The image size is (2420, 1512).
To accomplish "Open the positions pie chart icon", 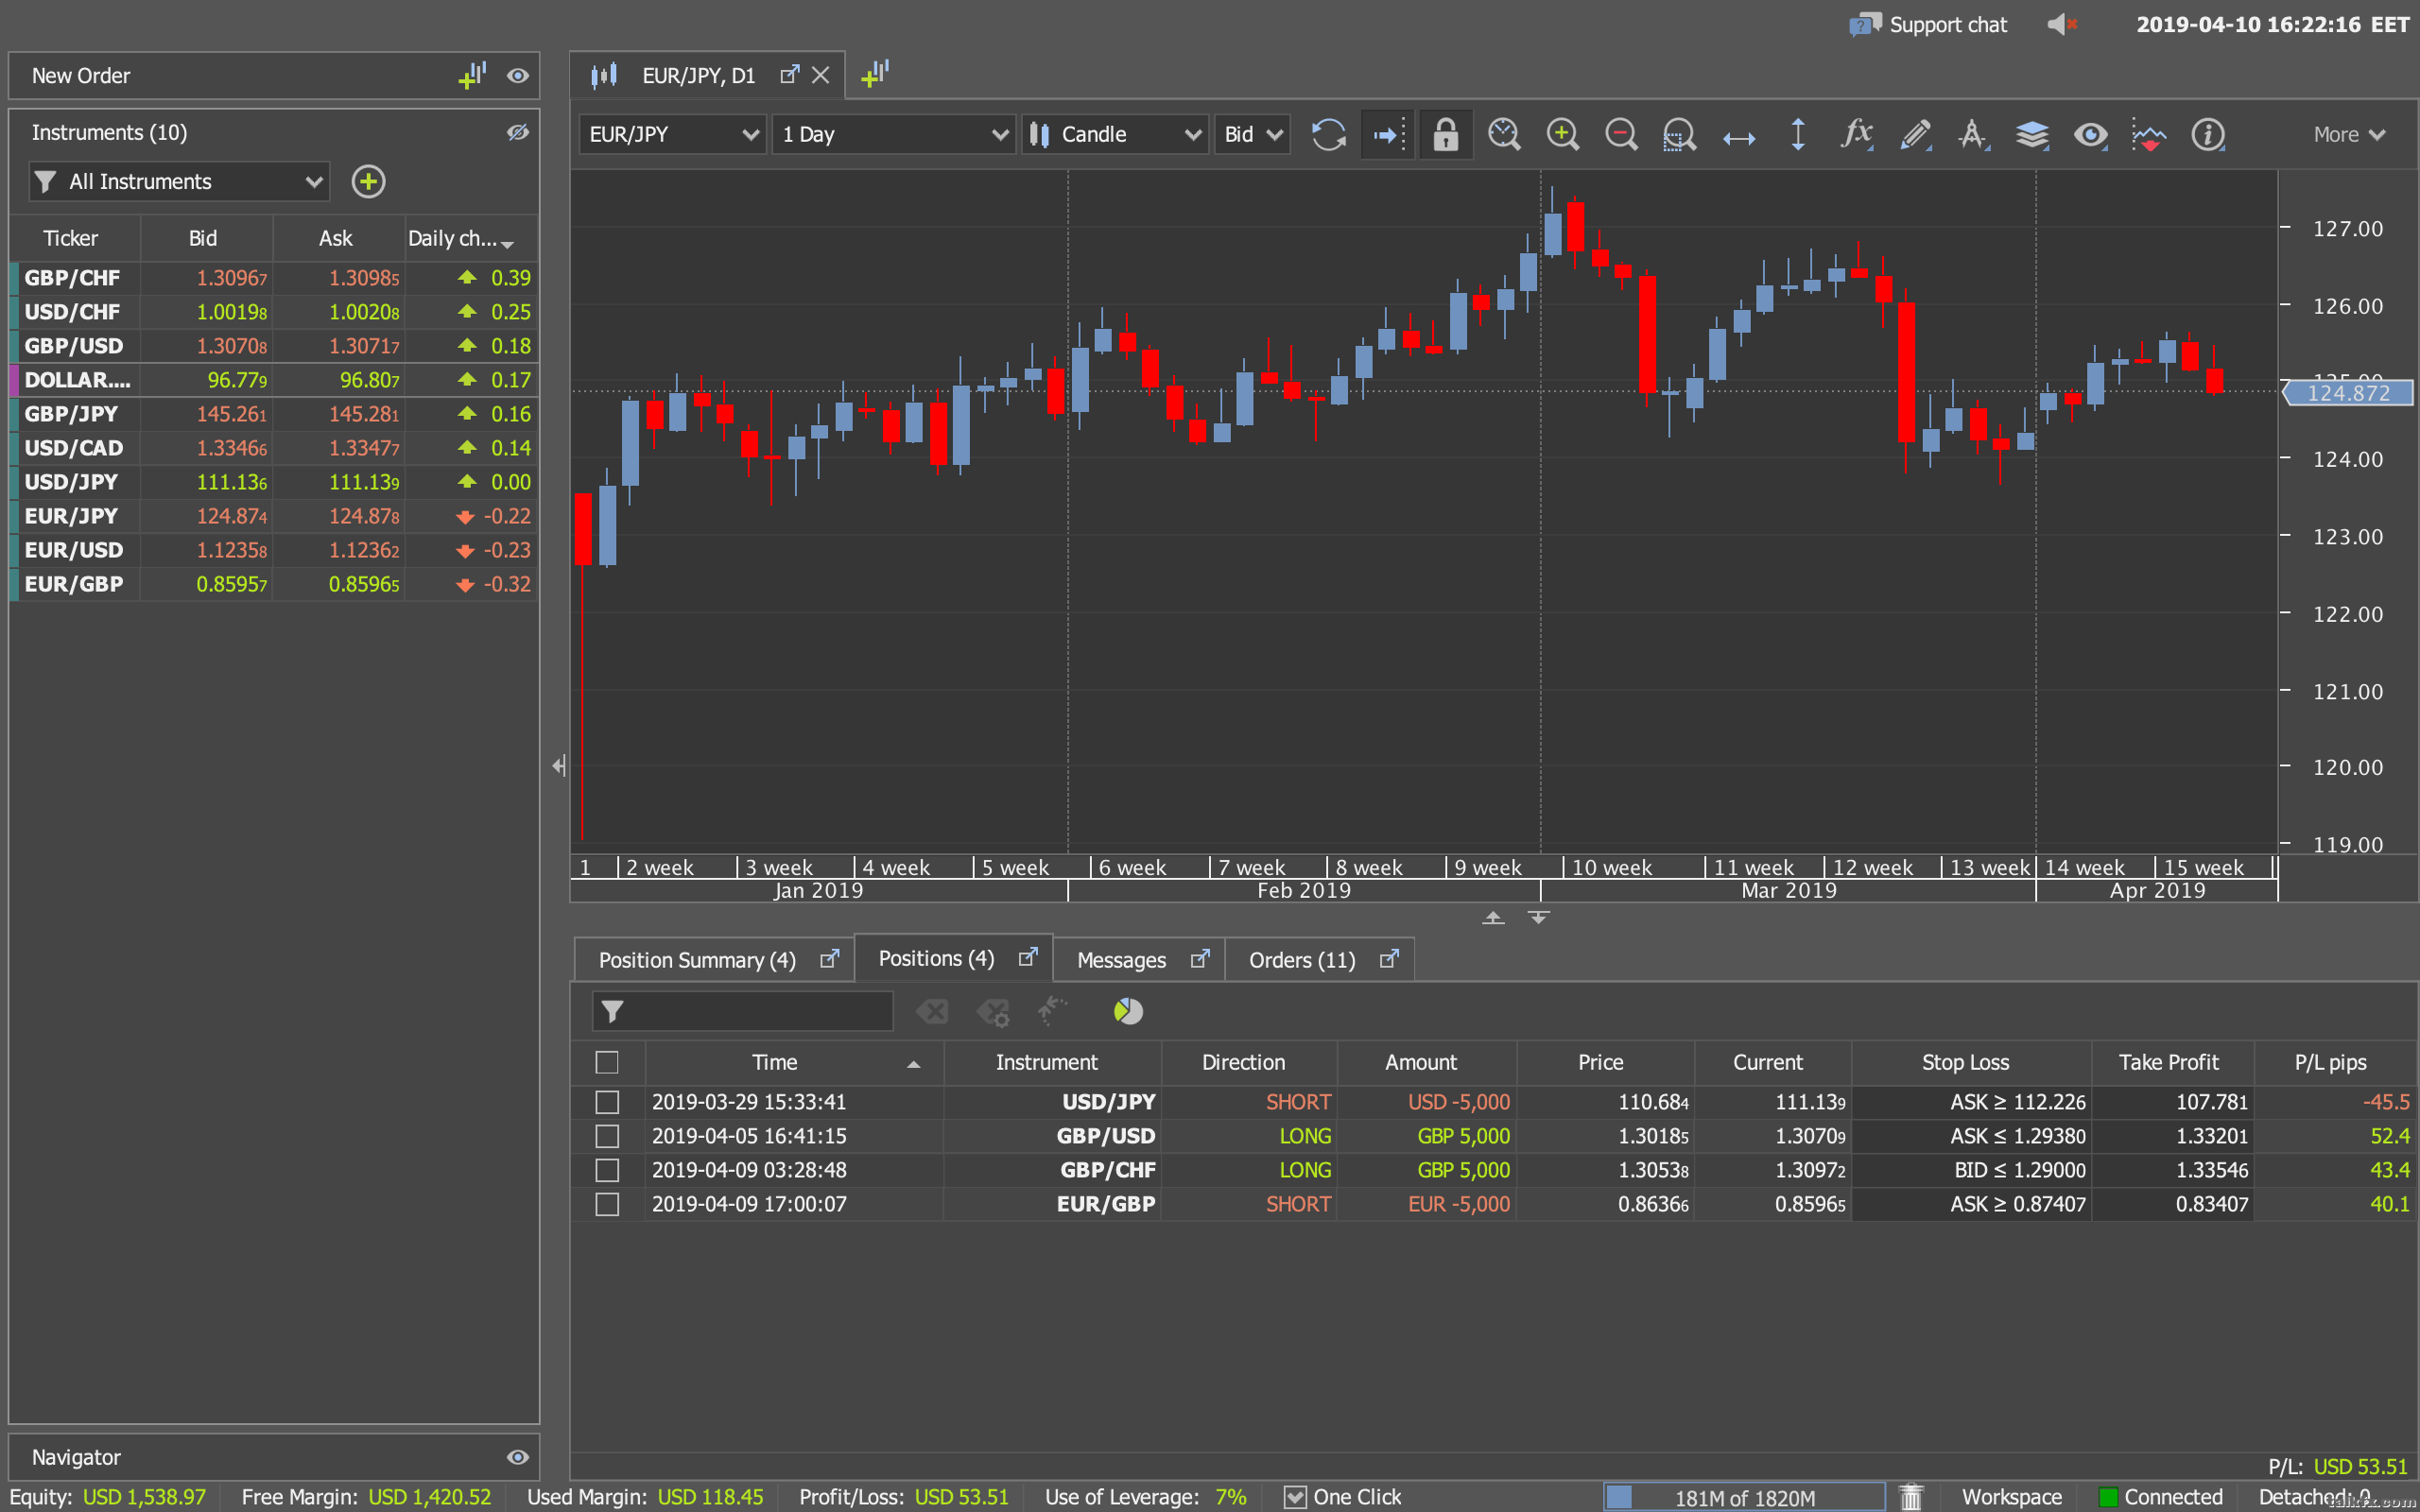I will click(1128, 1011).
